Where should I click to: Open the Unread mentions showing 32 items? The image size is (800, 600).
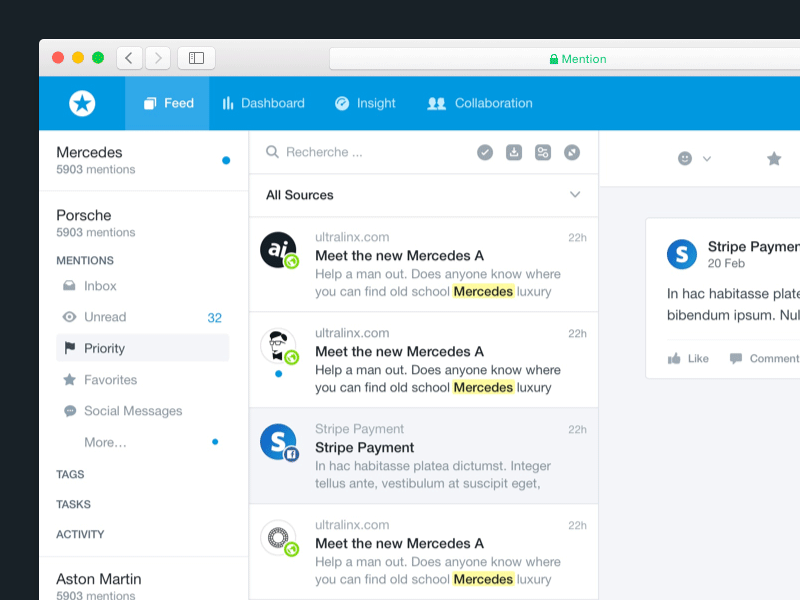[104, 317]
